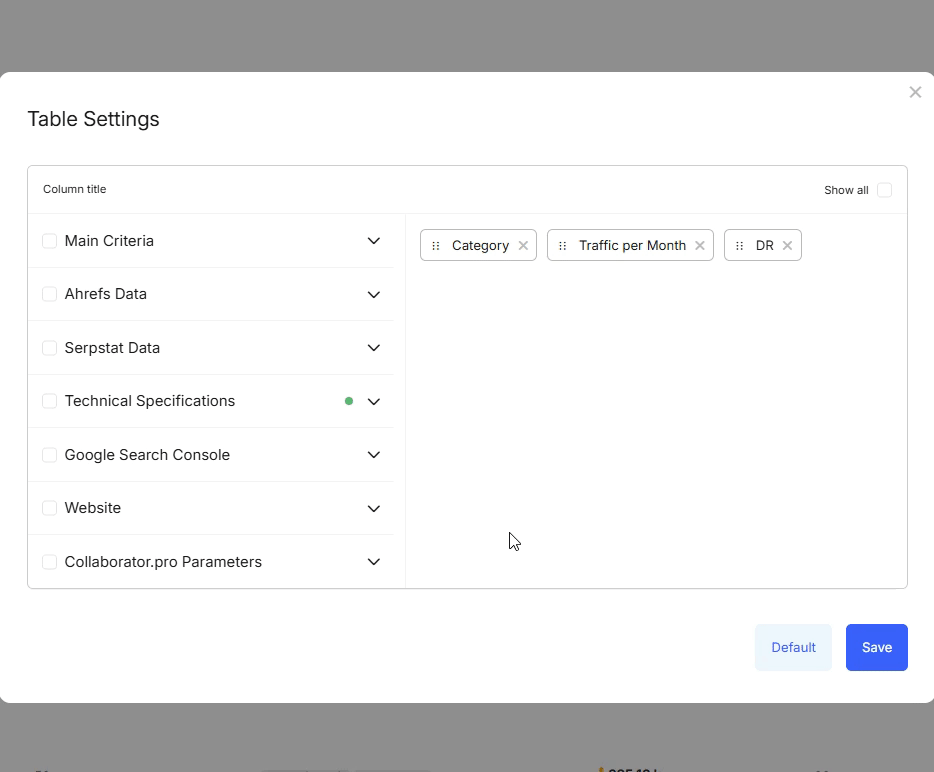Expand the Ahrefs Data section
Image resolution: width=934 pixels, height=772 pixels.
click(373, 294)
